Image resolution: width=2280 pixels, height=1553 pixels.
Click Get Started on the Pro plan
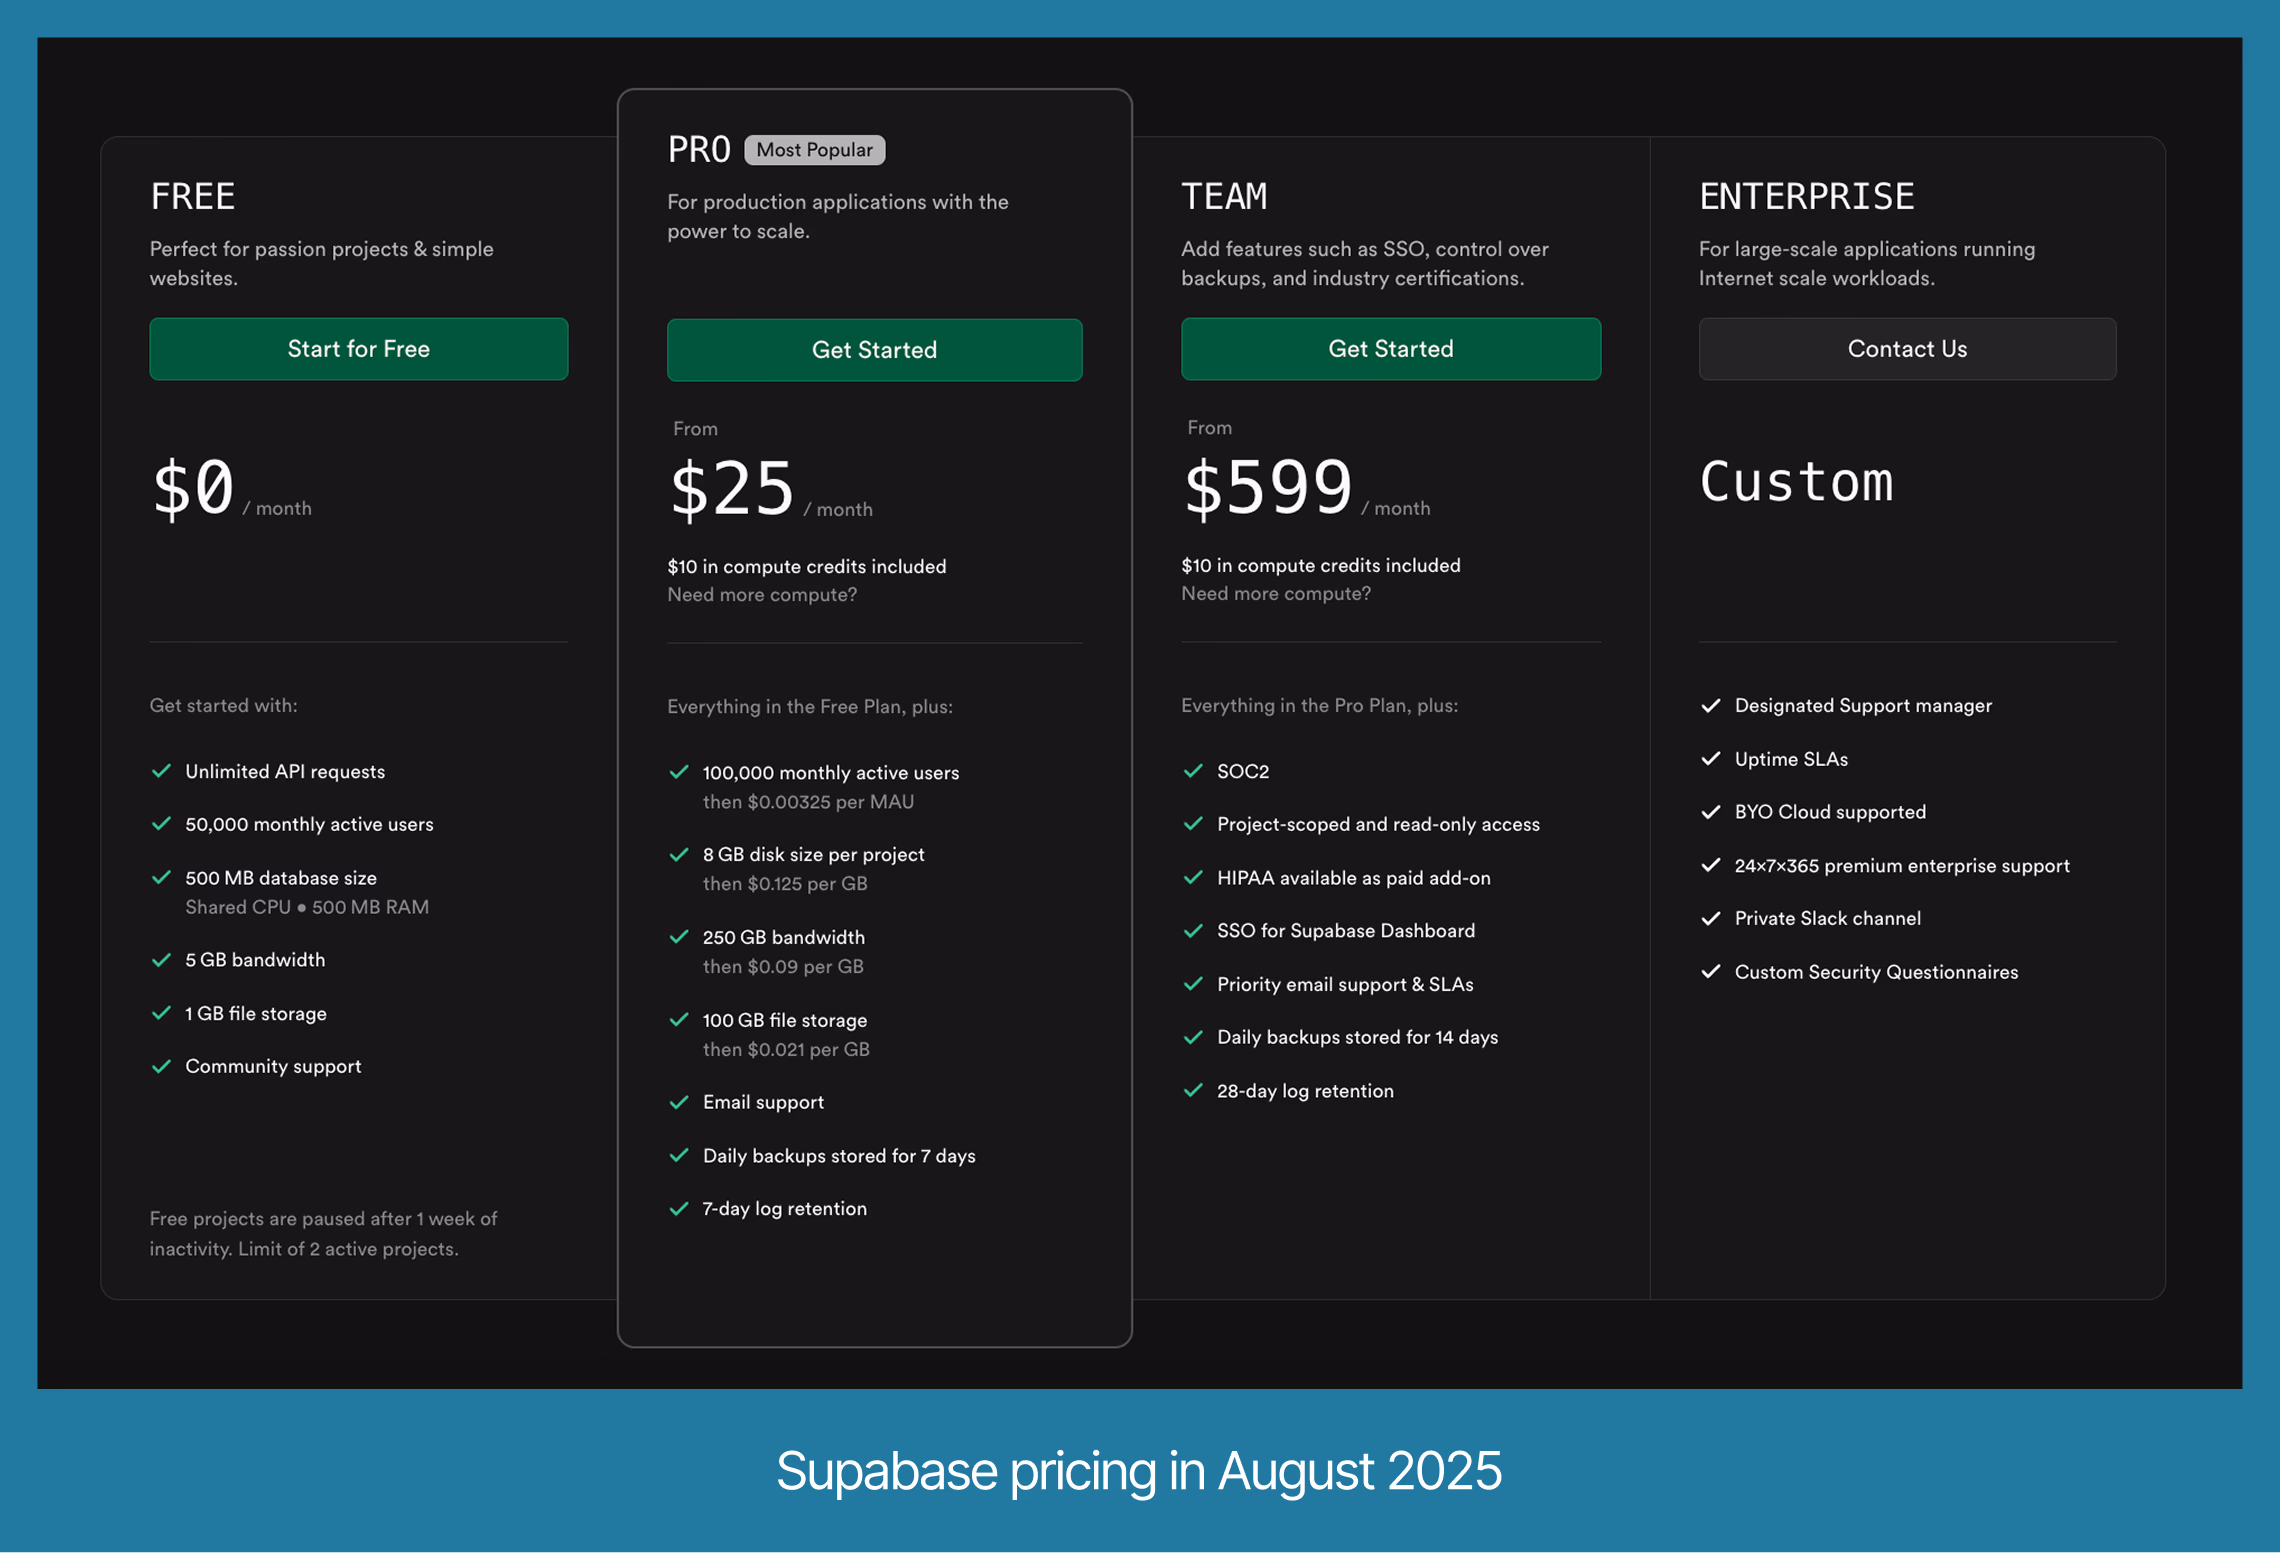[x=874, y=349]
